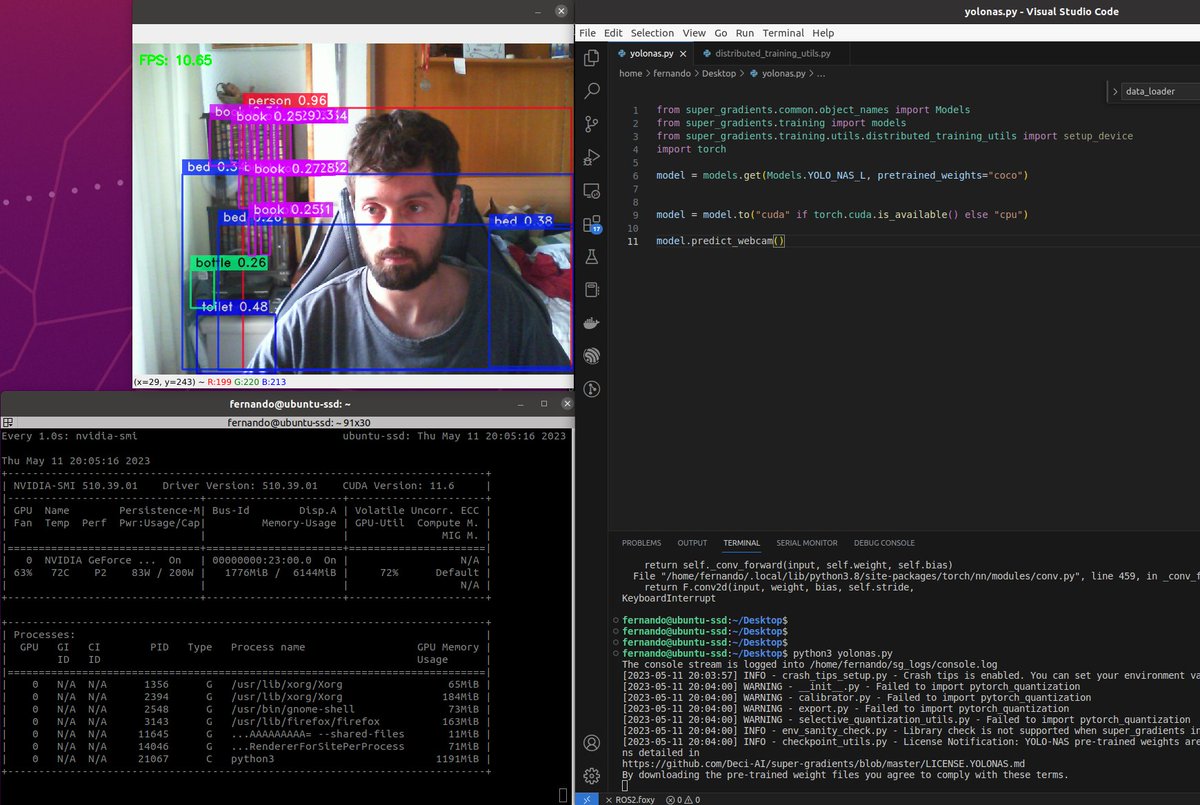Open the View menu

tap(694, 33)
